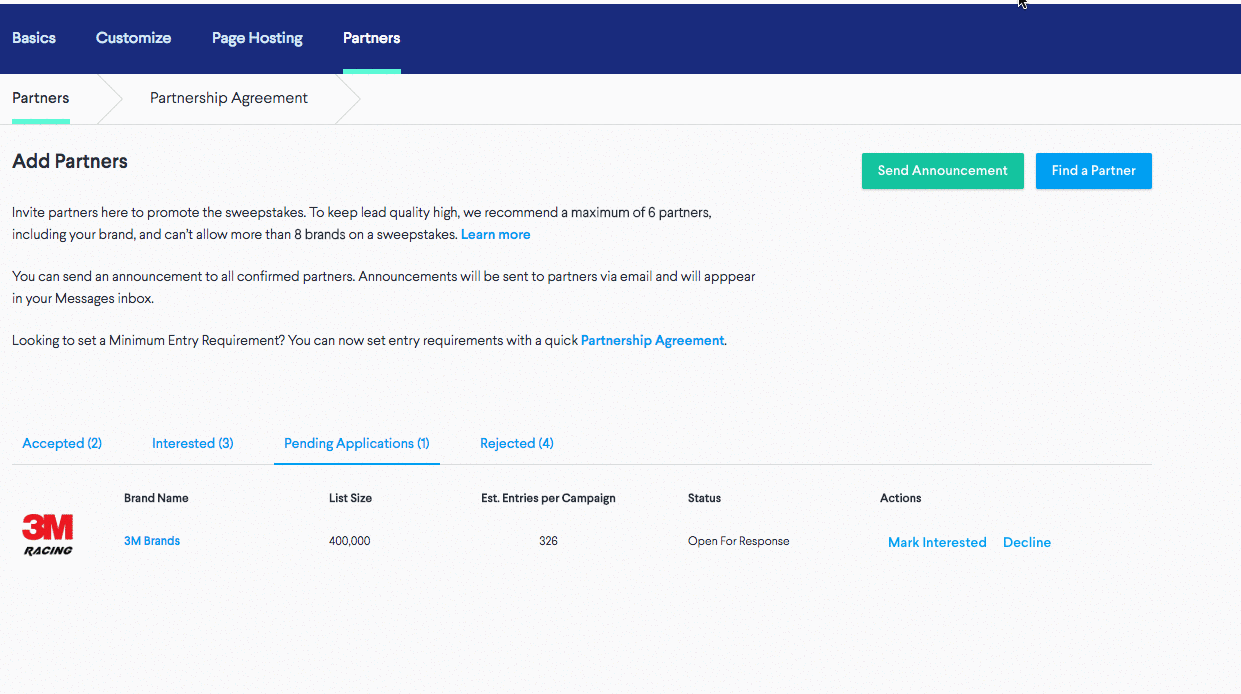The height and width of the screenshot is (694, 1241).
Task: Show the Accepted (2) partners tab
Action: tap(62, 443)
